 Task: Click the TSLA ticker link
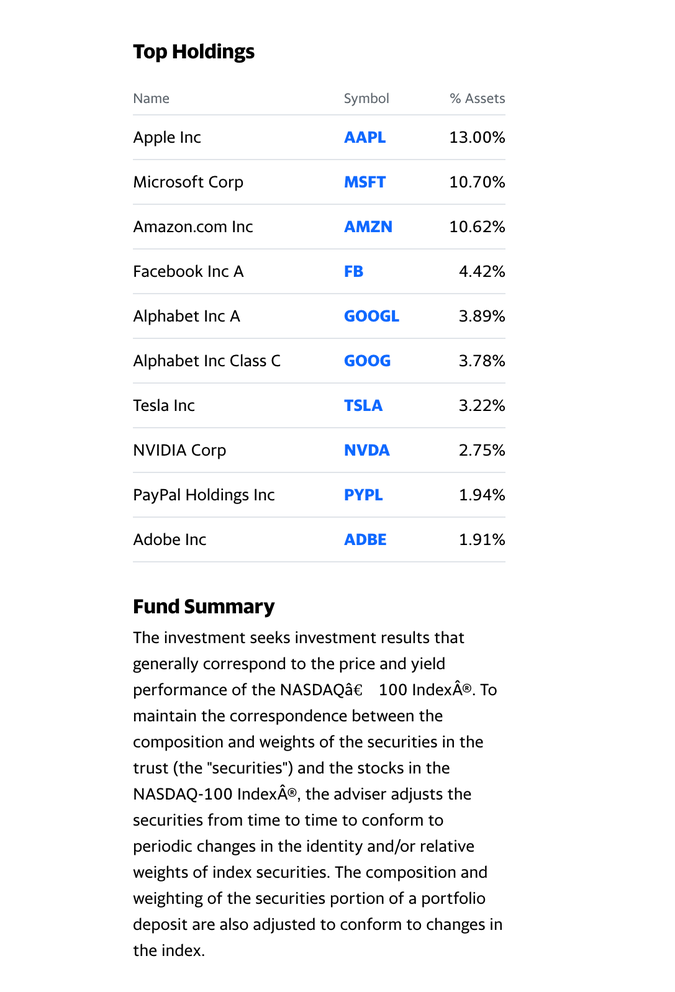(363, 405)
